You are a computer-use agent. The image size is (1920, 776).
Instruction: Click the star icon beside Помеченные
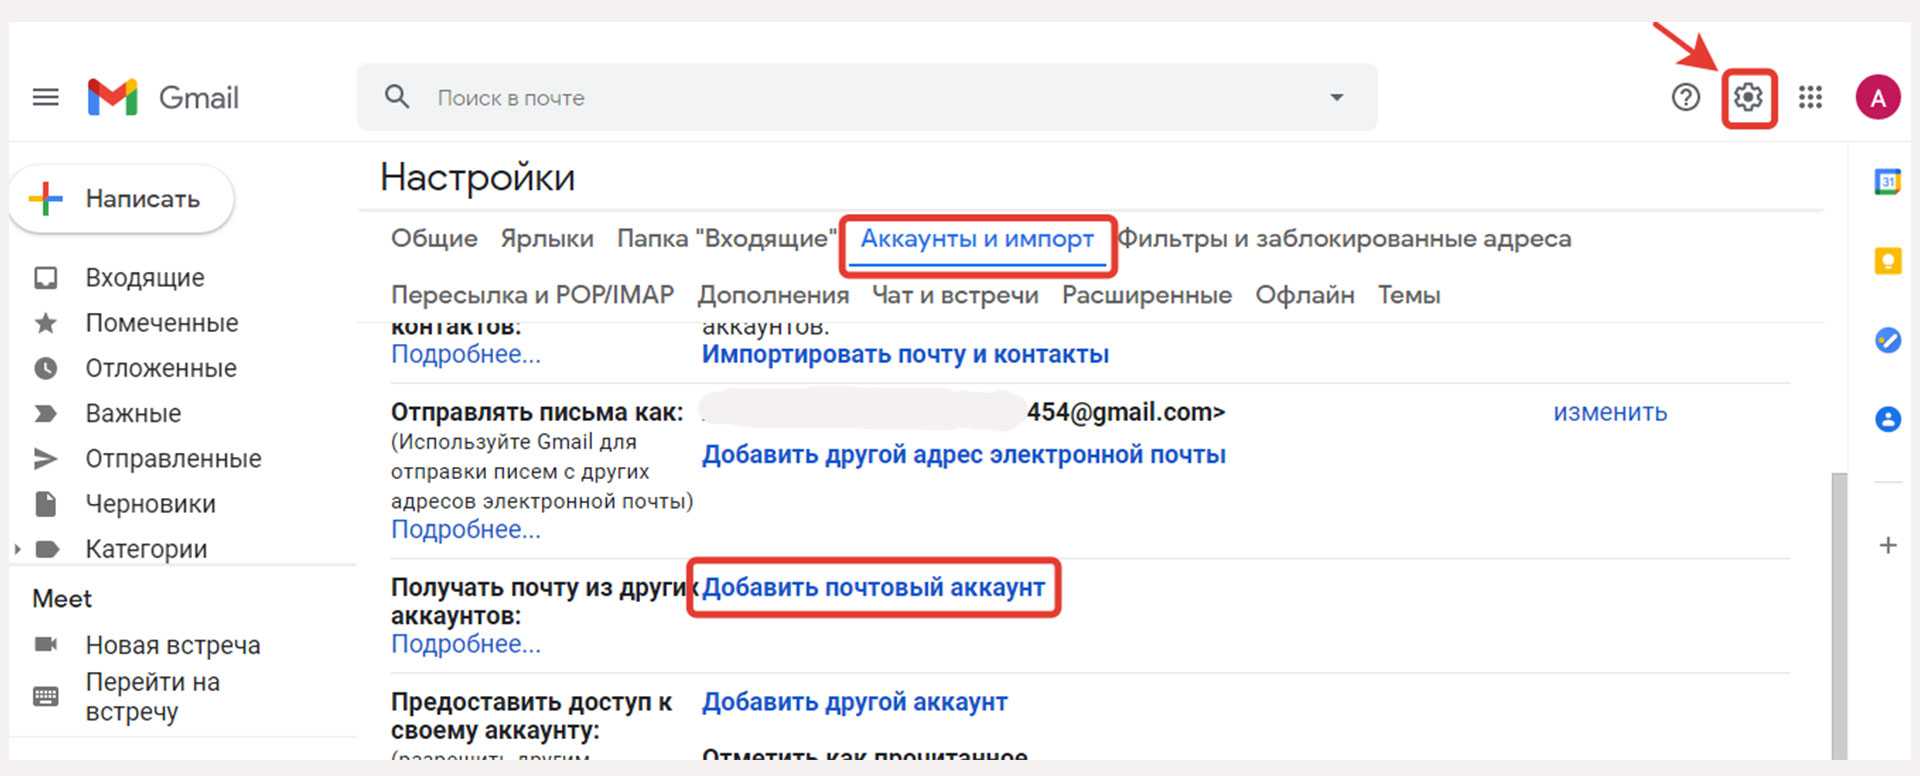pyautogui.click(x=45, y=323)
